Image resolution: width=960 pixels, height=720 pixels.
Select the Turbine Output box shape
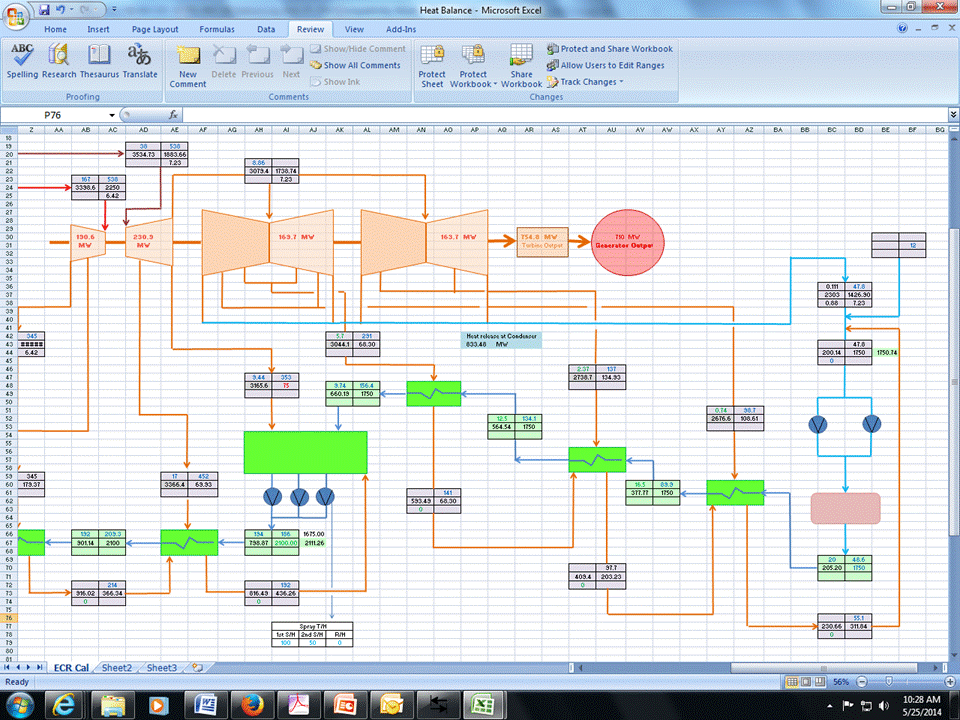coord(542,242)
